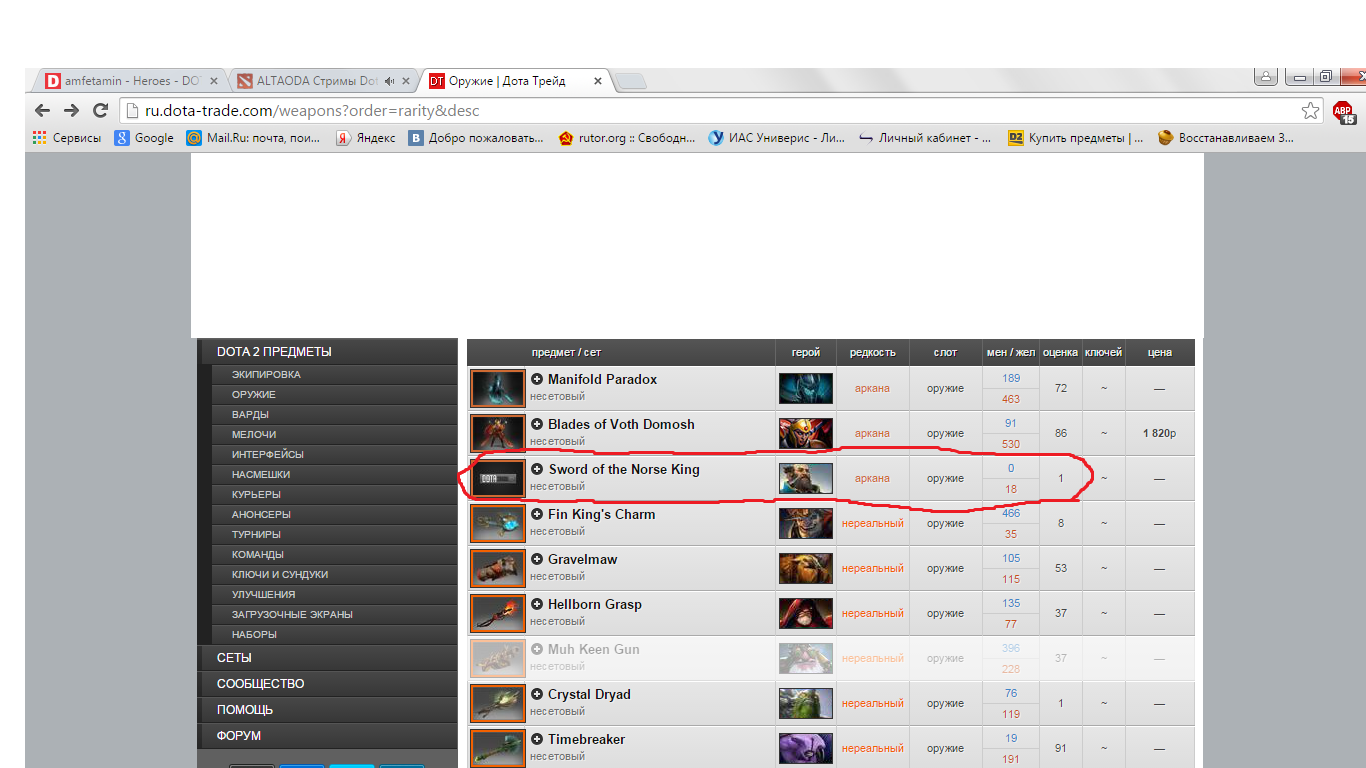Screen dimensions: 1366x768
Task: Click hero portrait in Crystal Dryad row
Action: pos(806,703)
